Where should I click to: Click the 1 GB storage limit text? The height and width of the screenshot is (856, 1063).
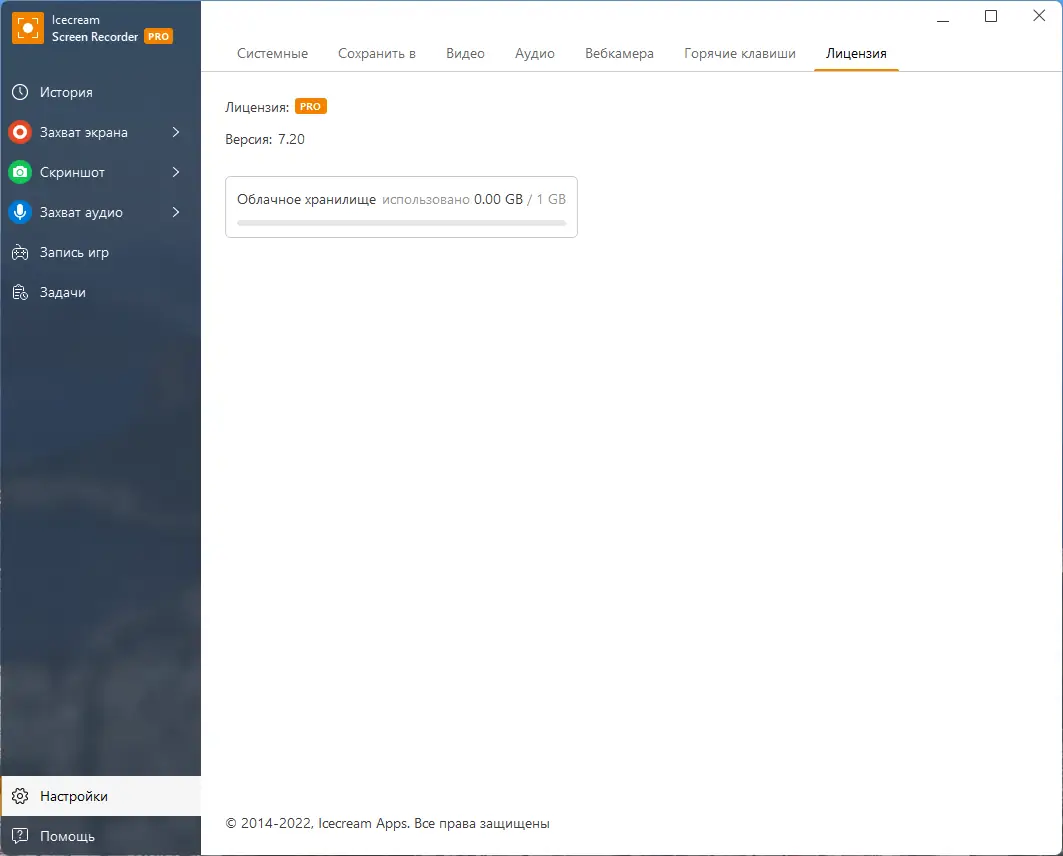(x=551, y=199)
